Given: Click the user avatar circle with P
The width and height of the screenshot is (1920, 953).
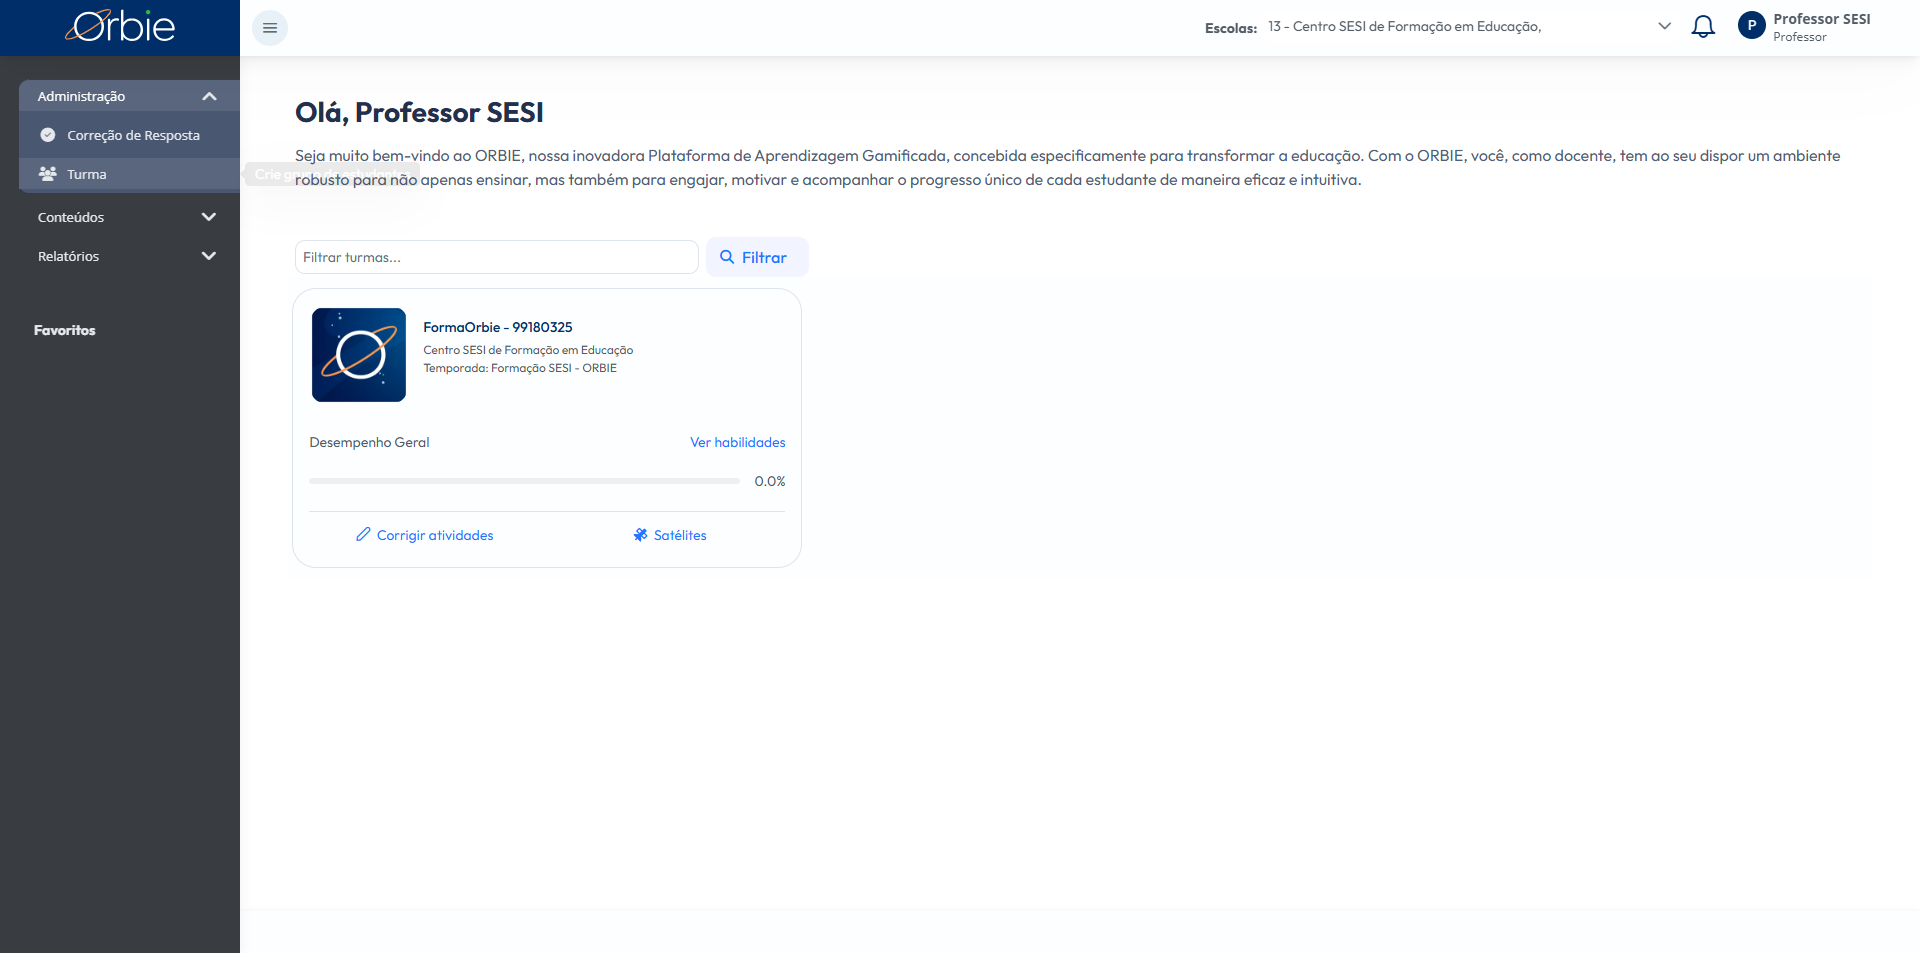Looking at the screenshot, I should [1751, 26].
